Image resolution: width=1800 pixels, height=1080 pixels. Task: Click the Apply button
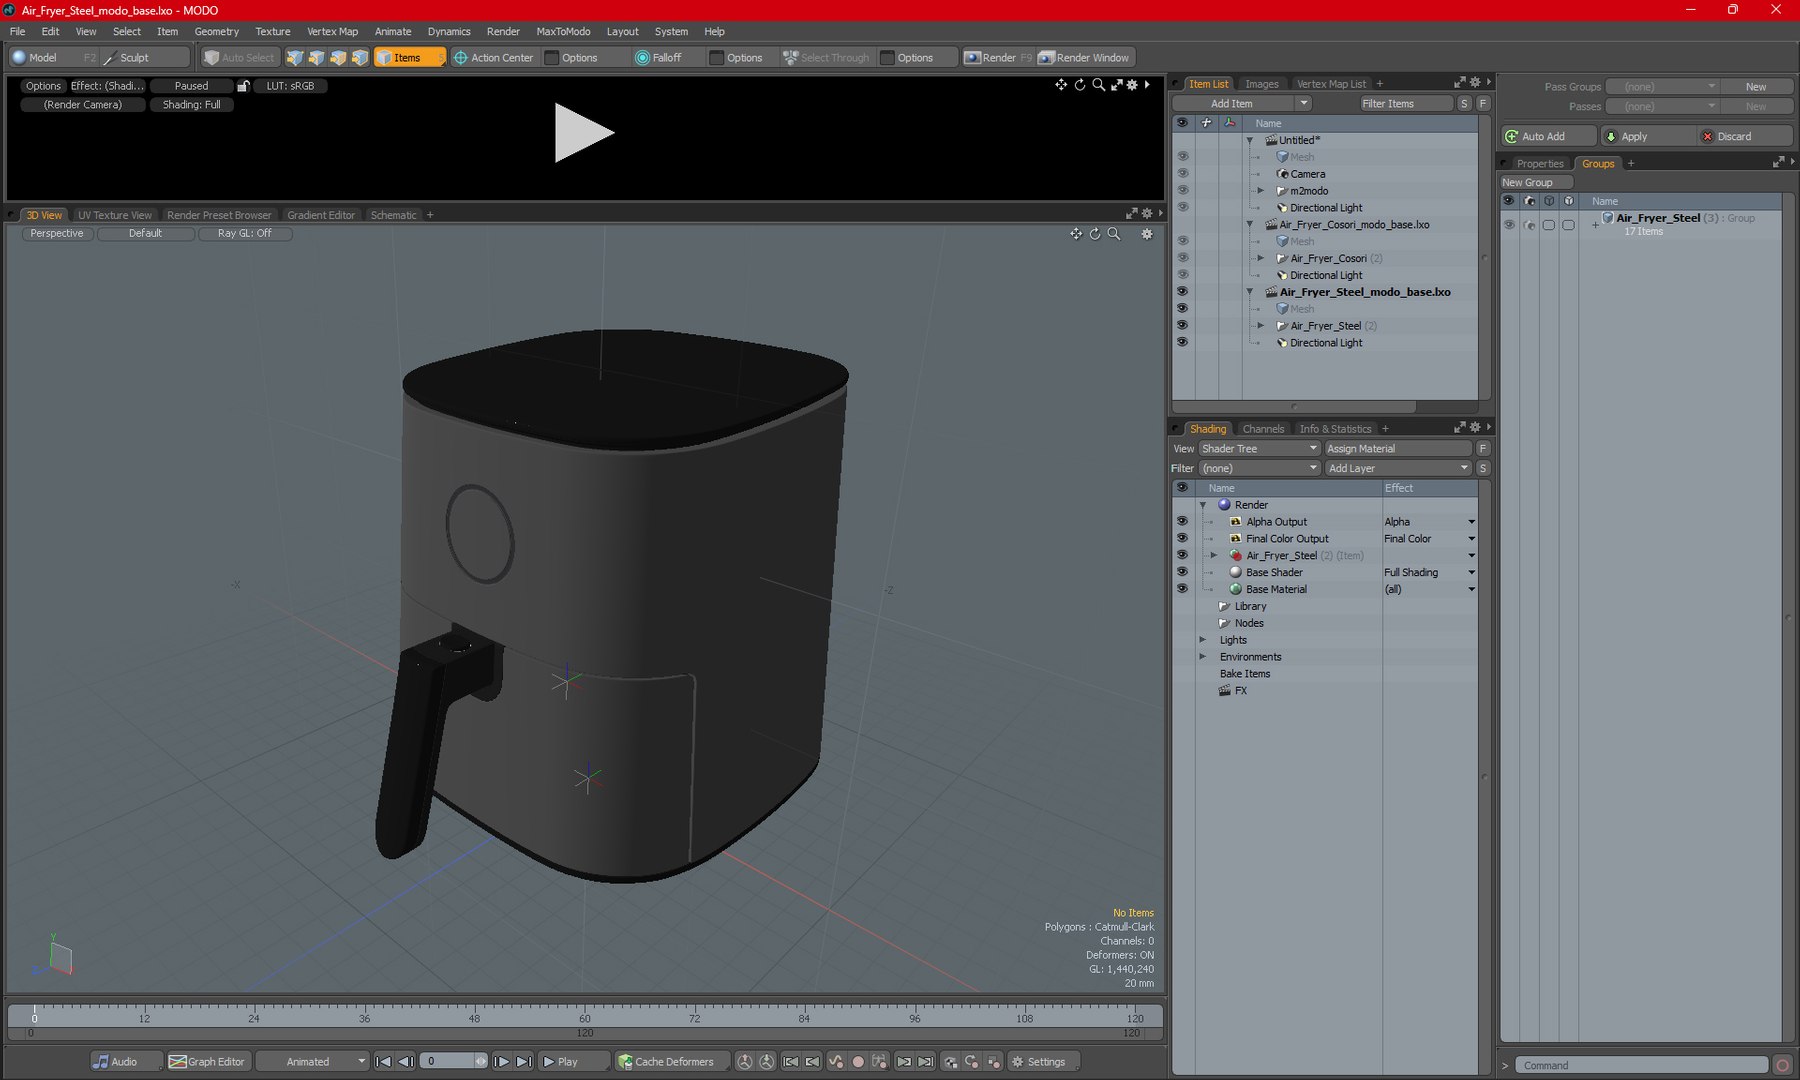tap(1647, 137)
